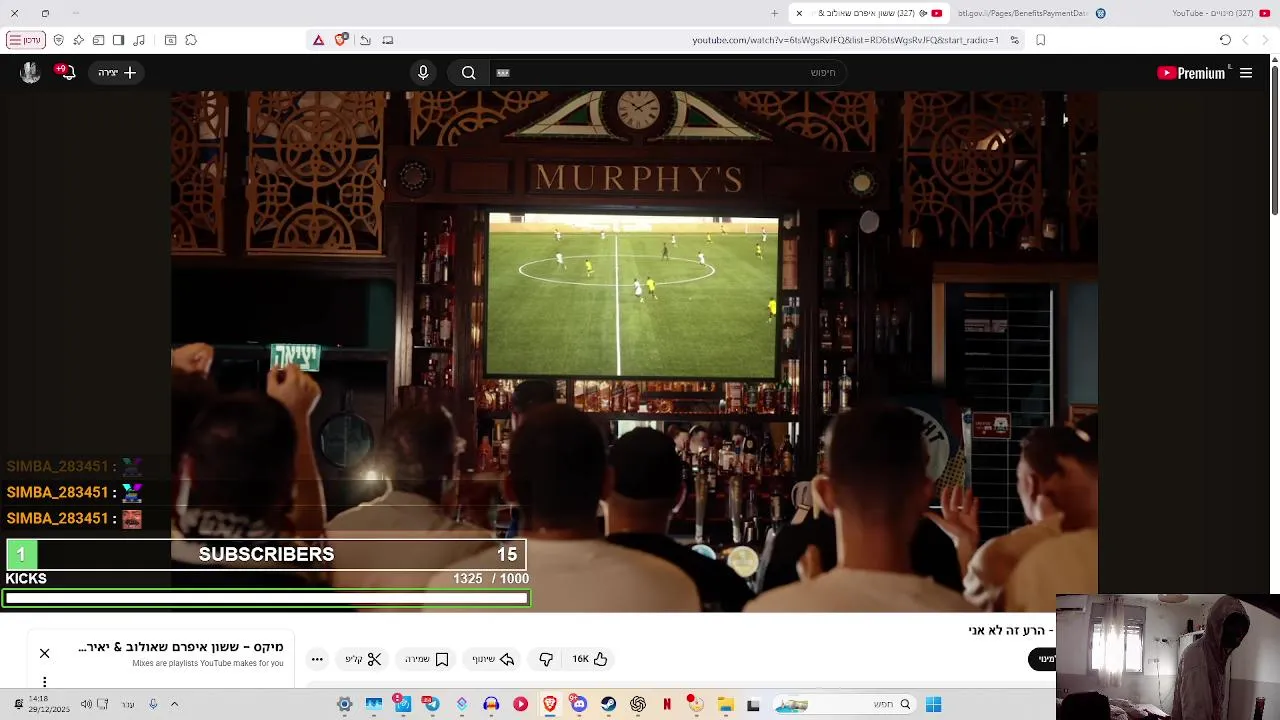Click the Clip (קליפ) scissors button
Screen dimensions: 1280x720
363,659
